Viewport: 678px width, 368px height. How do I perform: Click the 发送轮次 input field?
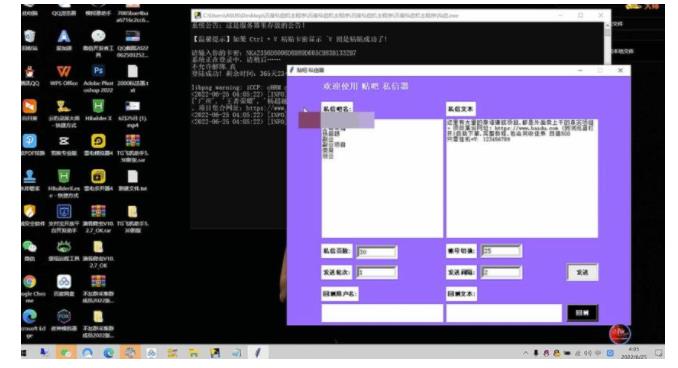tap(377, 272)
